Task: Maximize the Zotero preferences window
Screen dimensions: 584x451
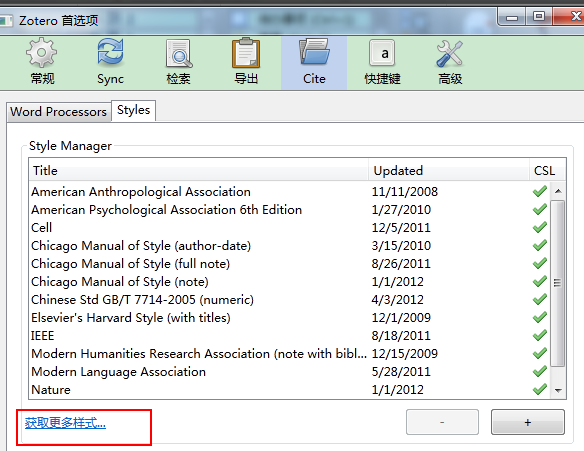Action: pos(539,17)
